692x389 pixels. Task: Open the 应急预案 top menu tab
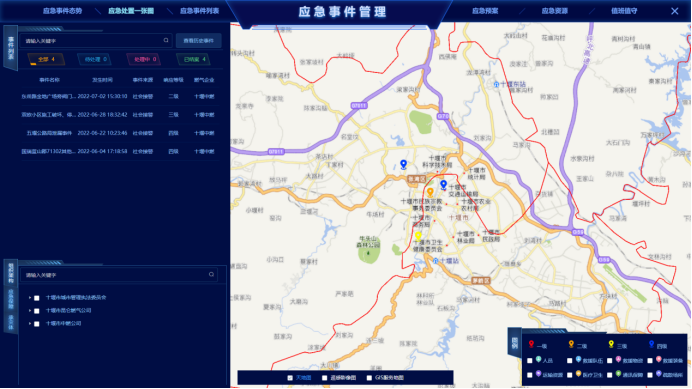(x=485, y=11)
